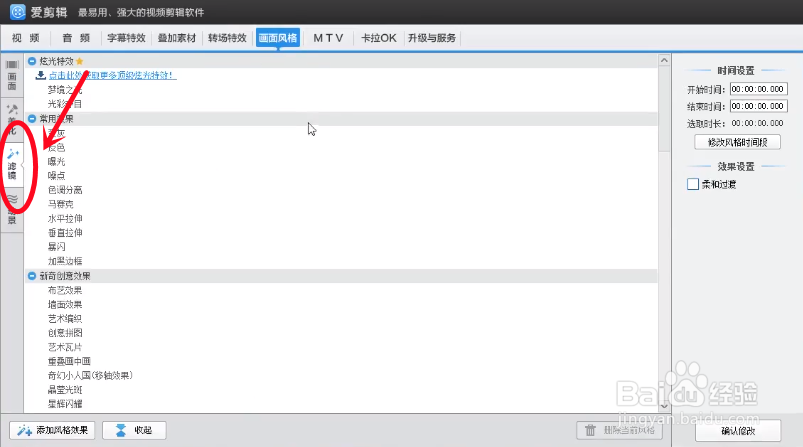This screenshot has height=447, width=803.
Task: Open the 美化 side tab
Action: pyautogui.click(x=12, y=119)
